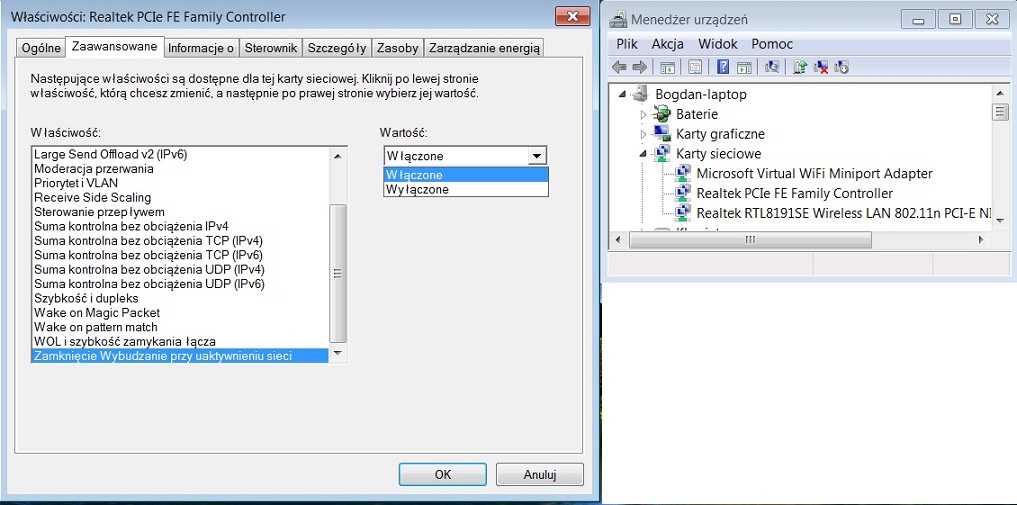1017x505 pixels.
Task: Click the property list scroll-down arrow
Action: coord(337,353)
